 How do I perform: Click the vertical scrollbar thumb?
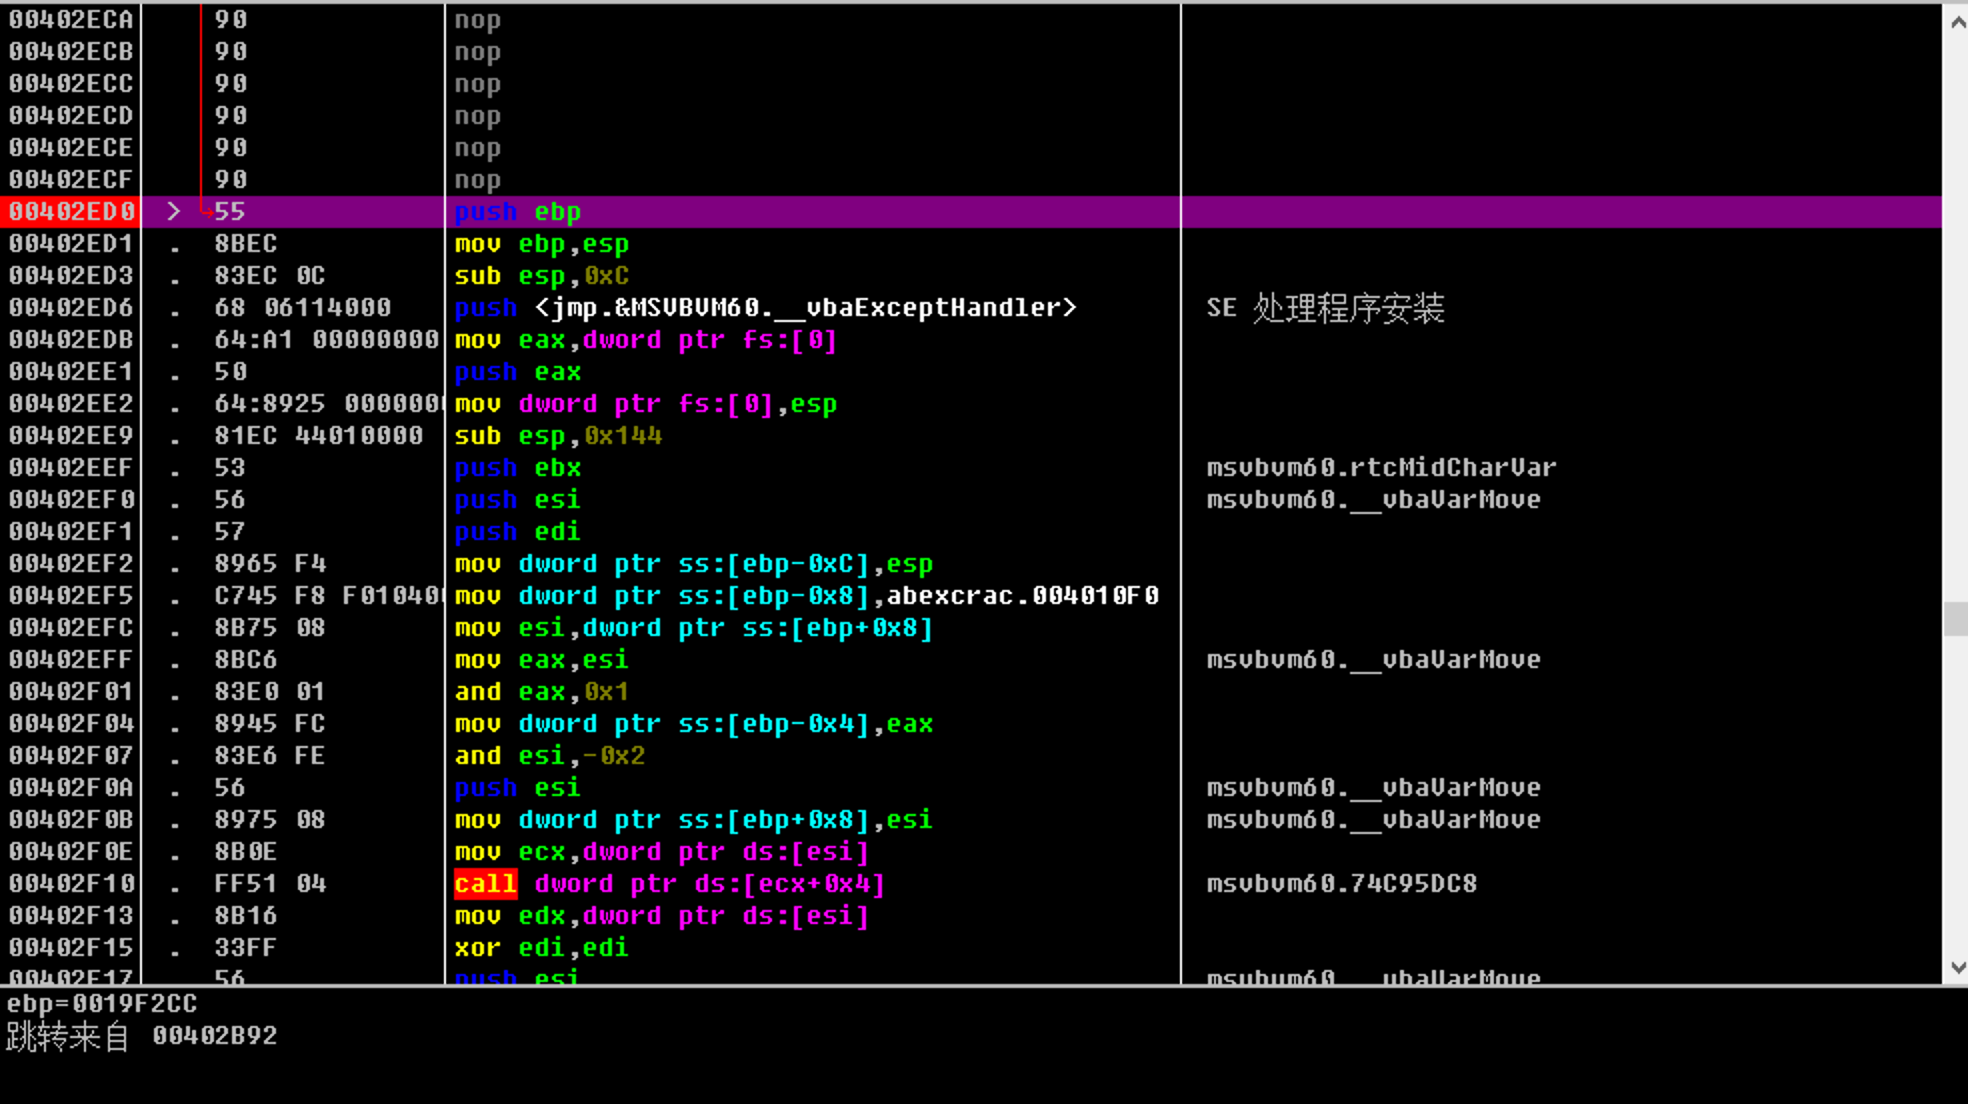point(1956,619)
